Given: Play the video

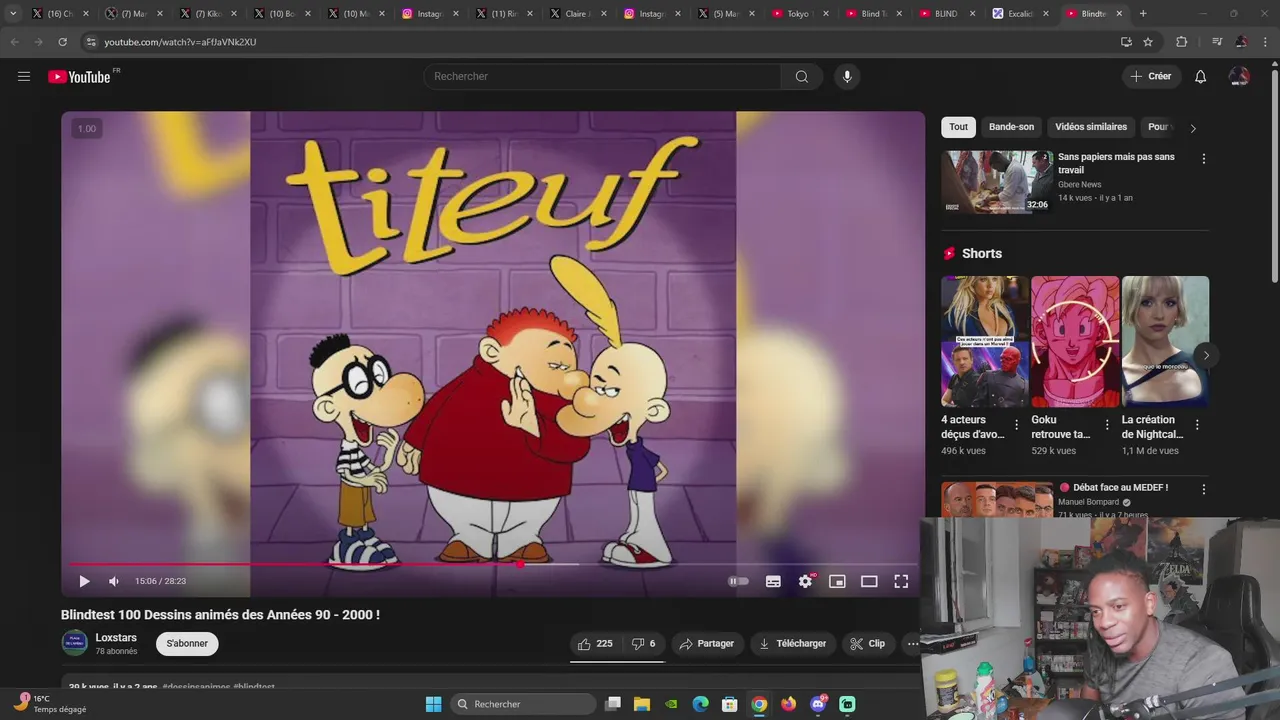Looking at the screenshot, I should pos(84,581).
